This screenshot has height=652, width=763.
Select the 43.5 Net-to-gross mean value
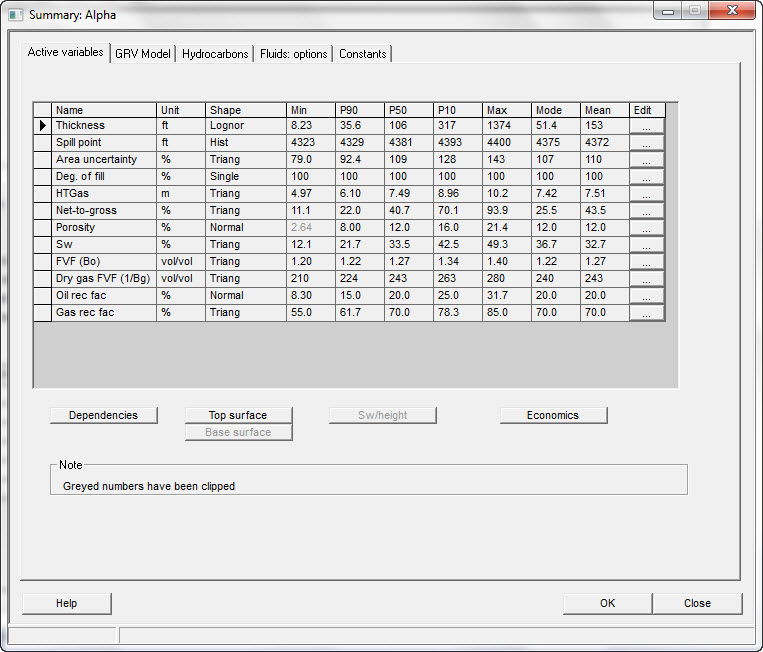604,211
